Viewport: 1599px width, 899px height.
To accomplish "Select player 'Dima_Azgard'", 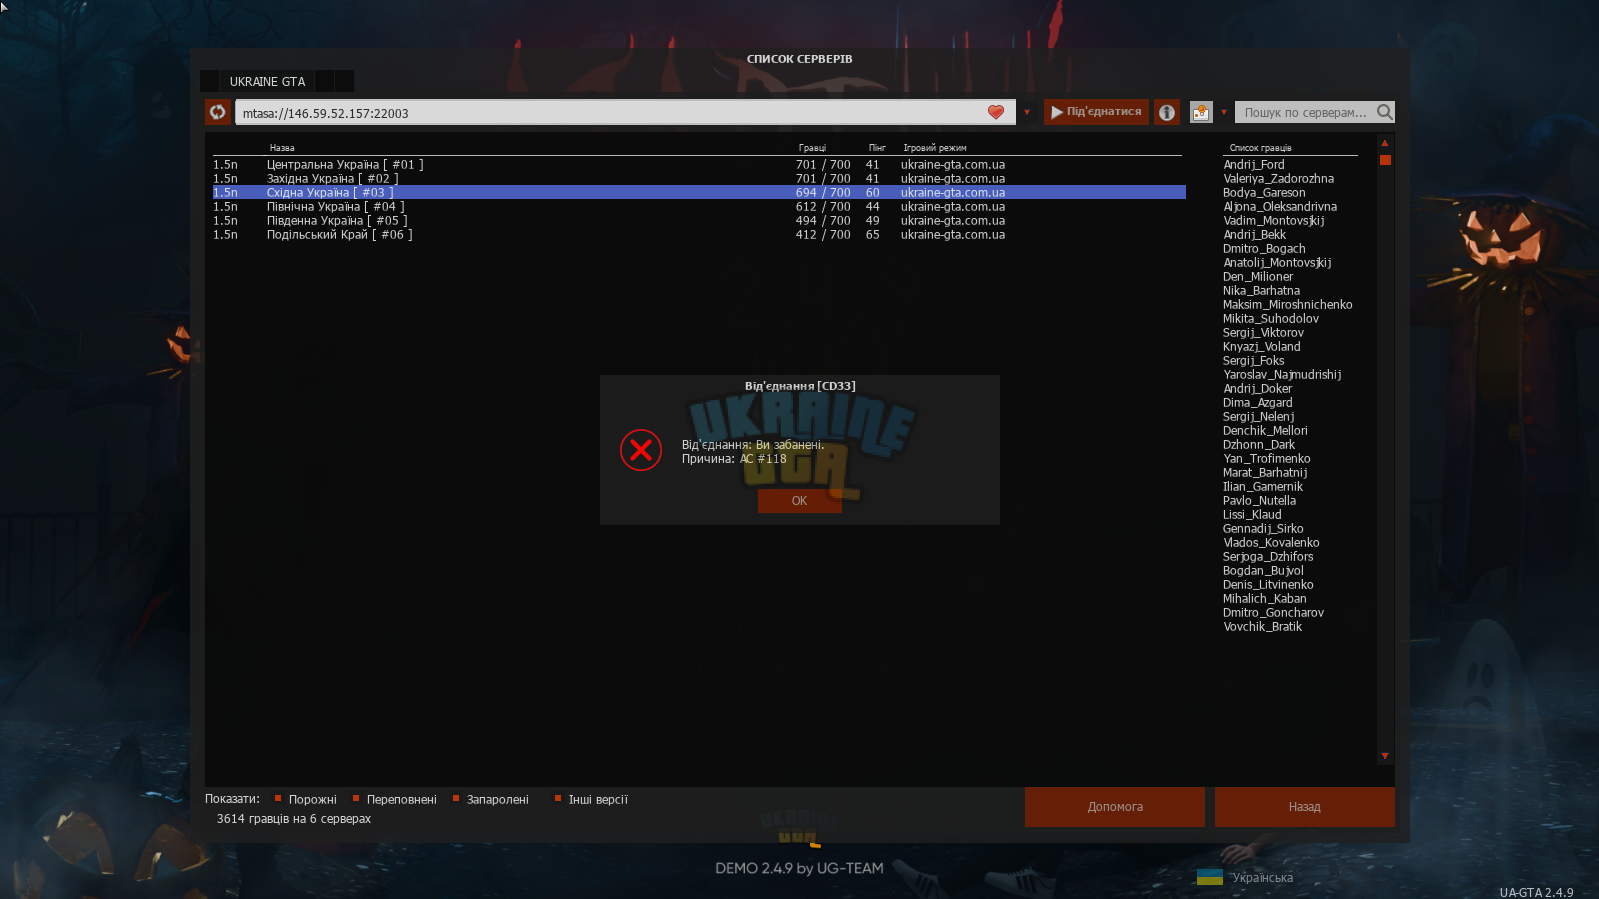I will tap(1258, 402).
